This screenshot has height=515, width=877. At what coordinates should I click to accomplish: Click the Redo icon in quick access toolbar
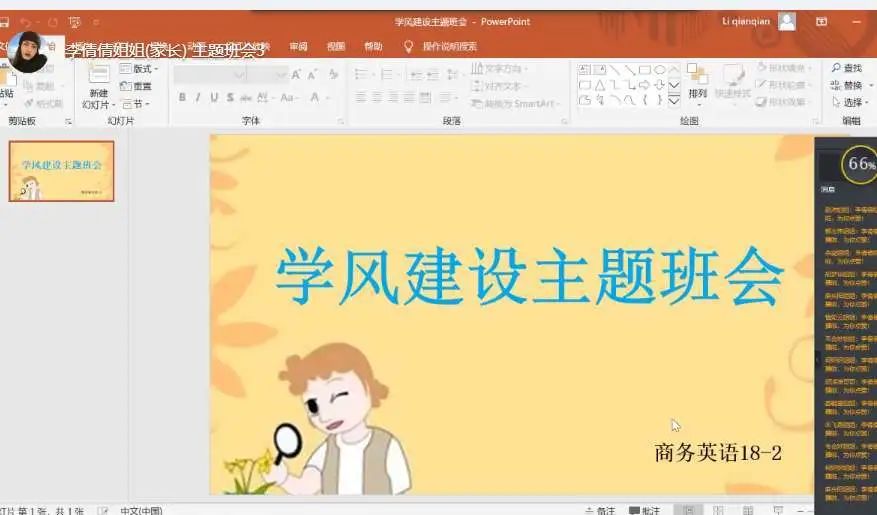[x=53, y=22]
